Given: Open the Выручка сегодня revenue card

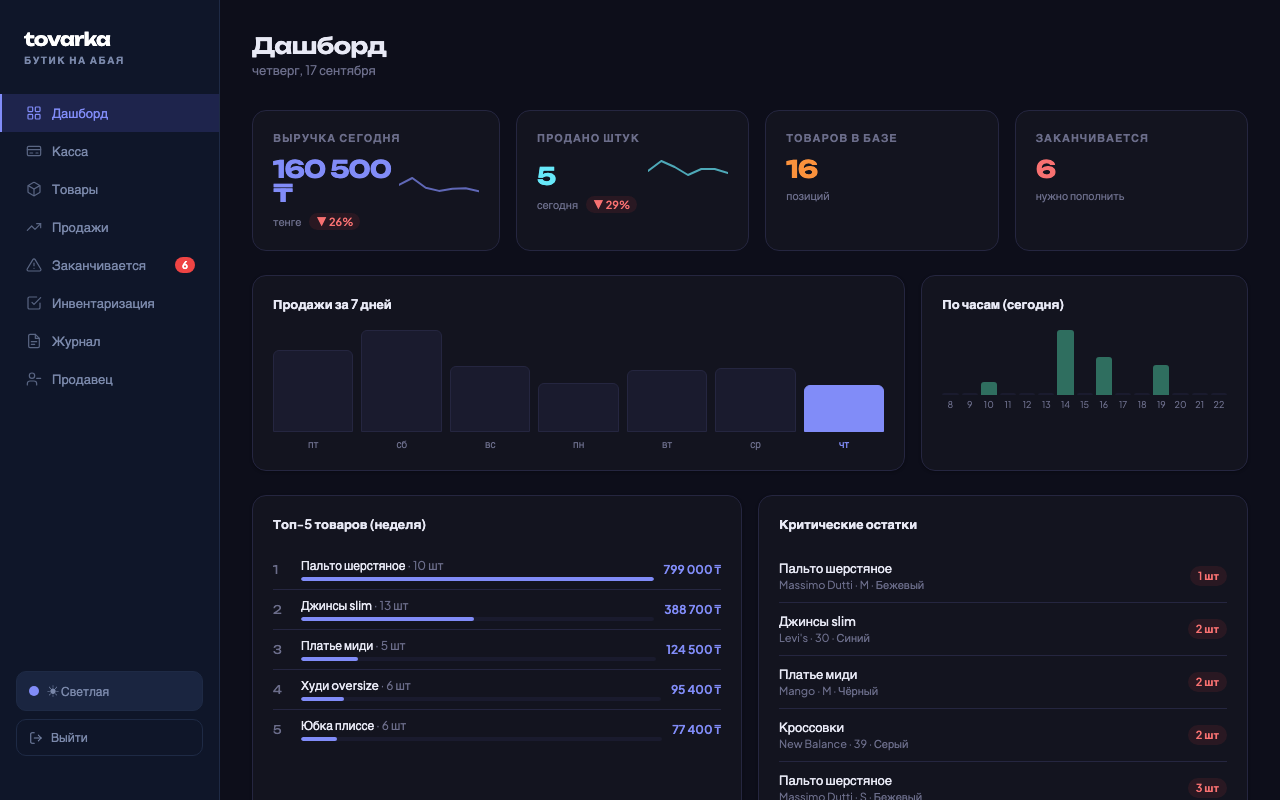Looking at the screenshot, I should [x=376, y=180].
